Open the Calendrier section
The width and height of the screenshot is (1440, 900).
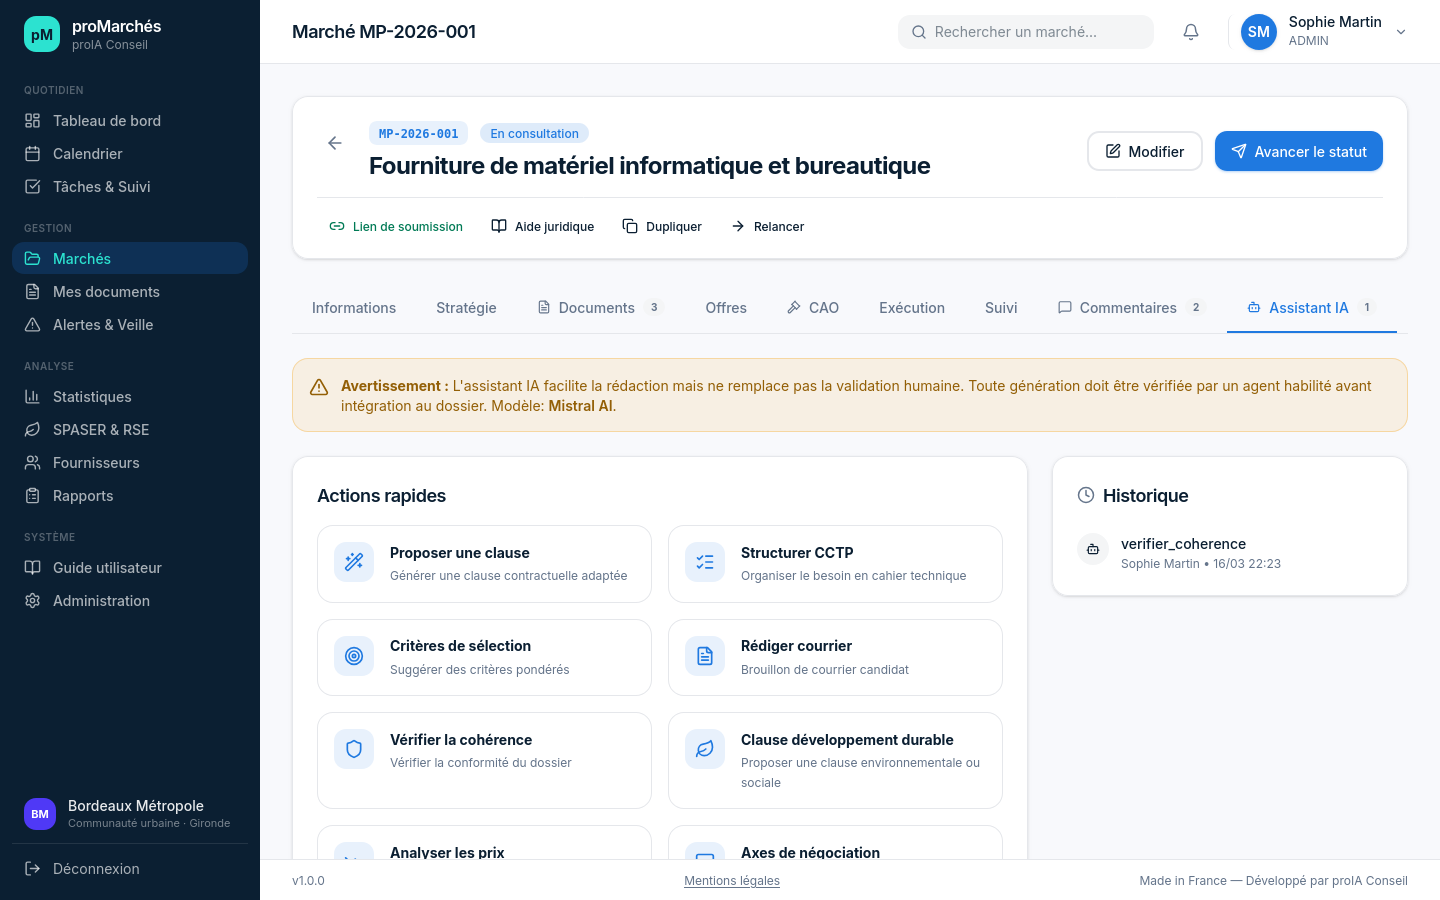(x=85, y=153)
